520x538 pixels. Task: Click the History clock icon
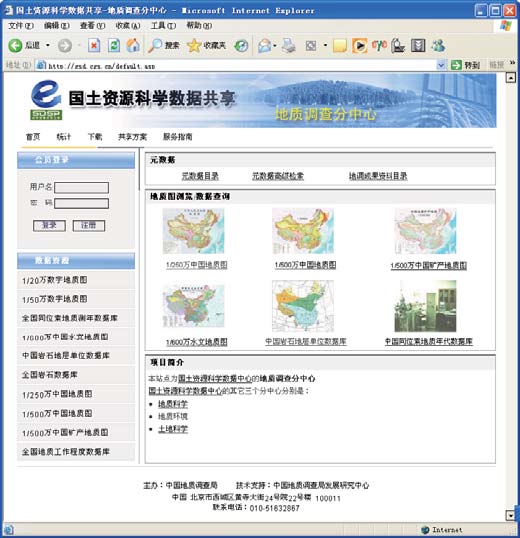click(241, 46)
